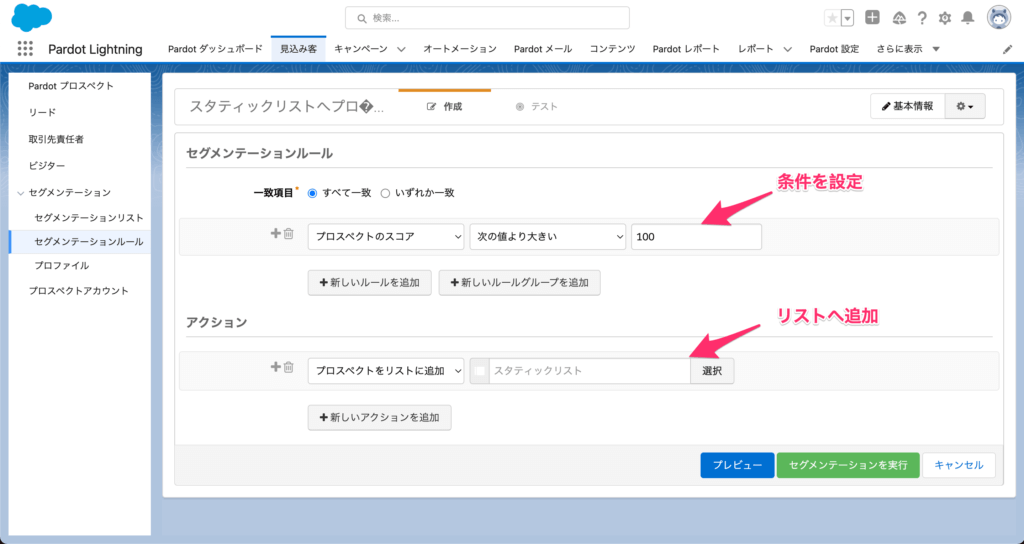
Task: Open the プロスペクトをリストに追加 action dropdown
Action: 386,371
